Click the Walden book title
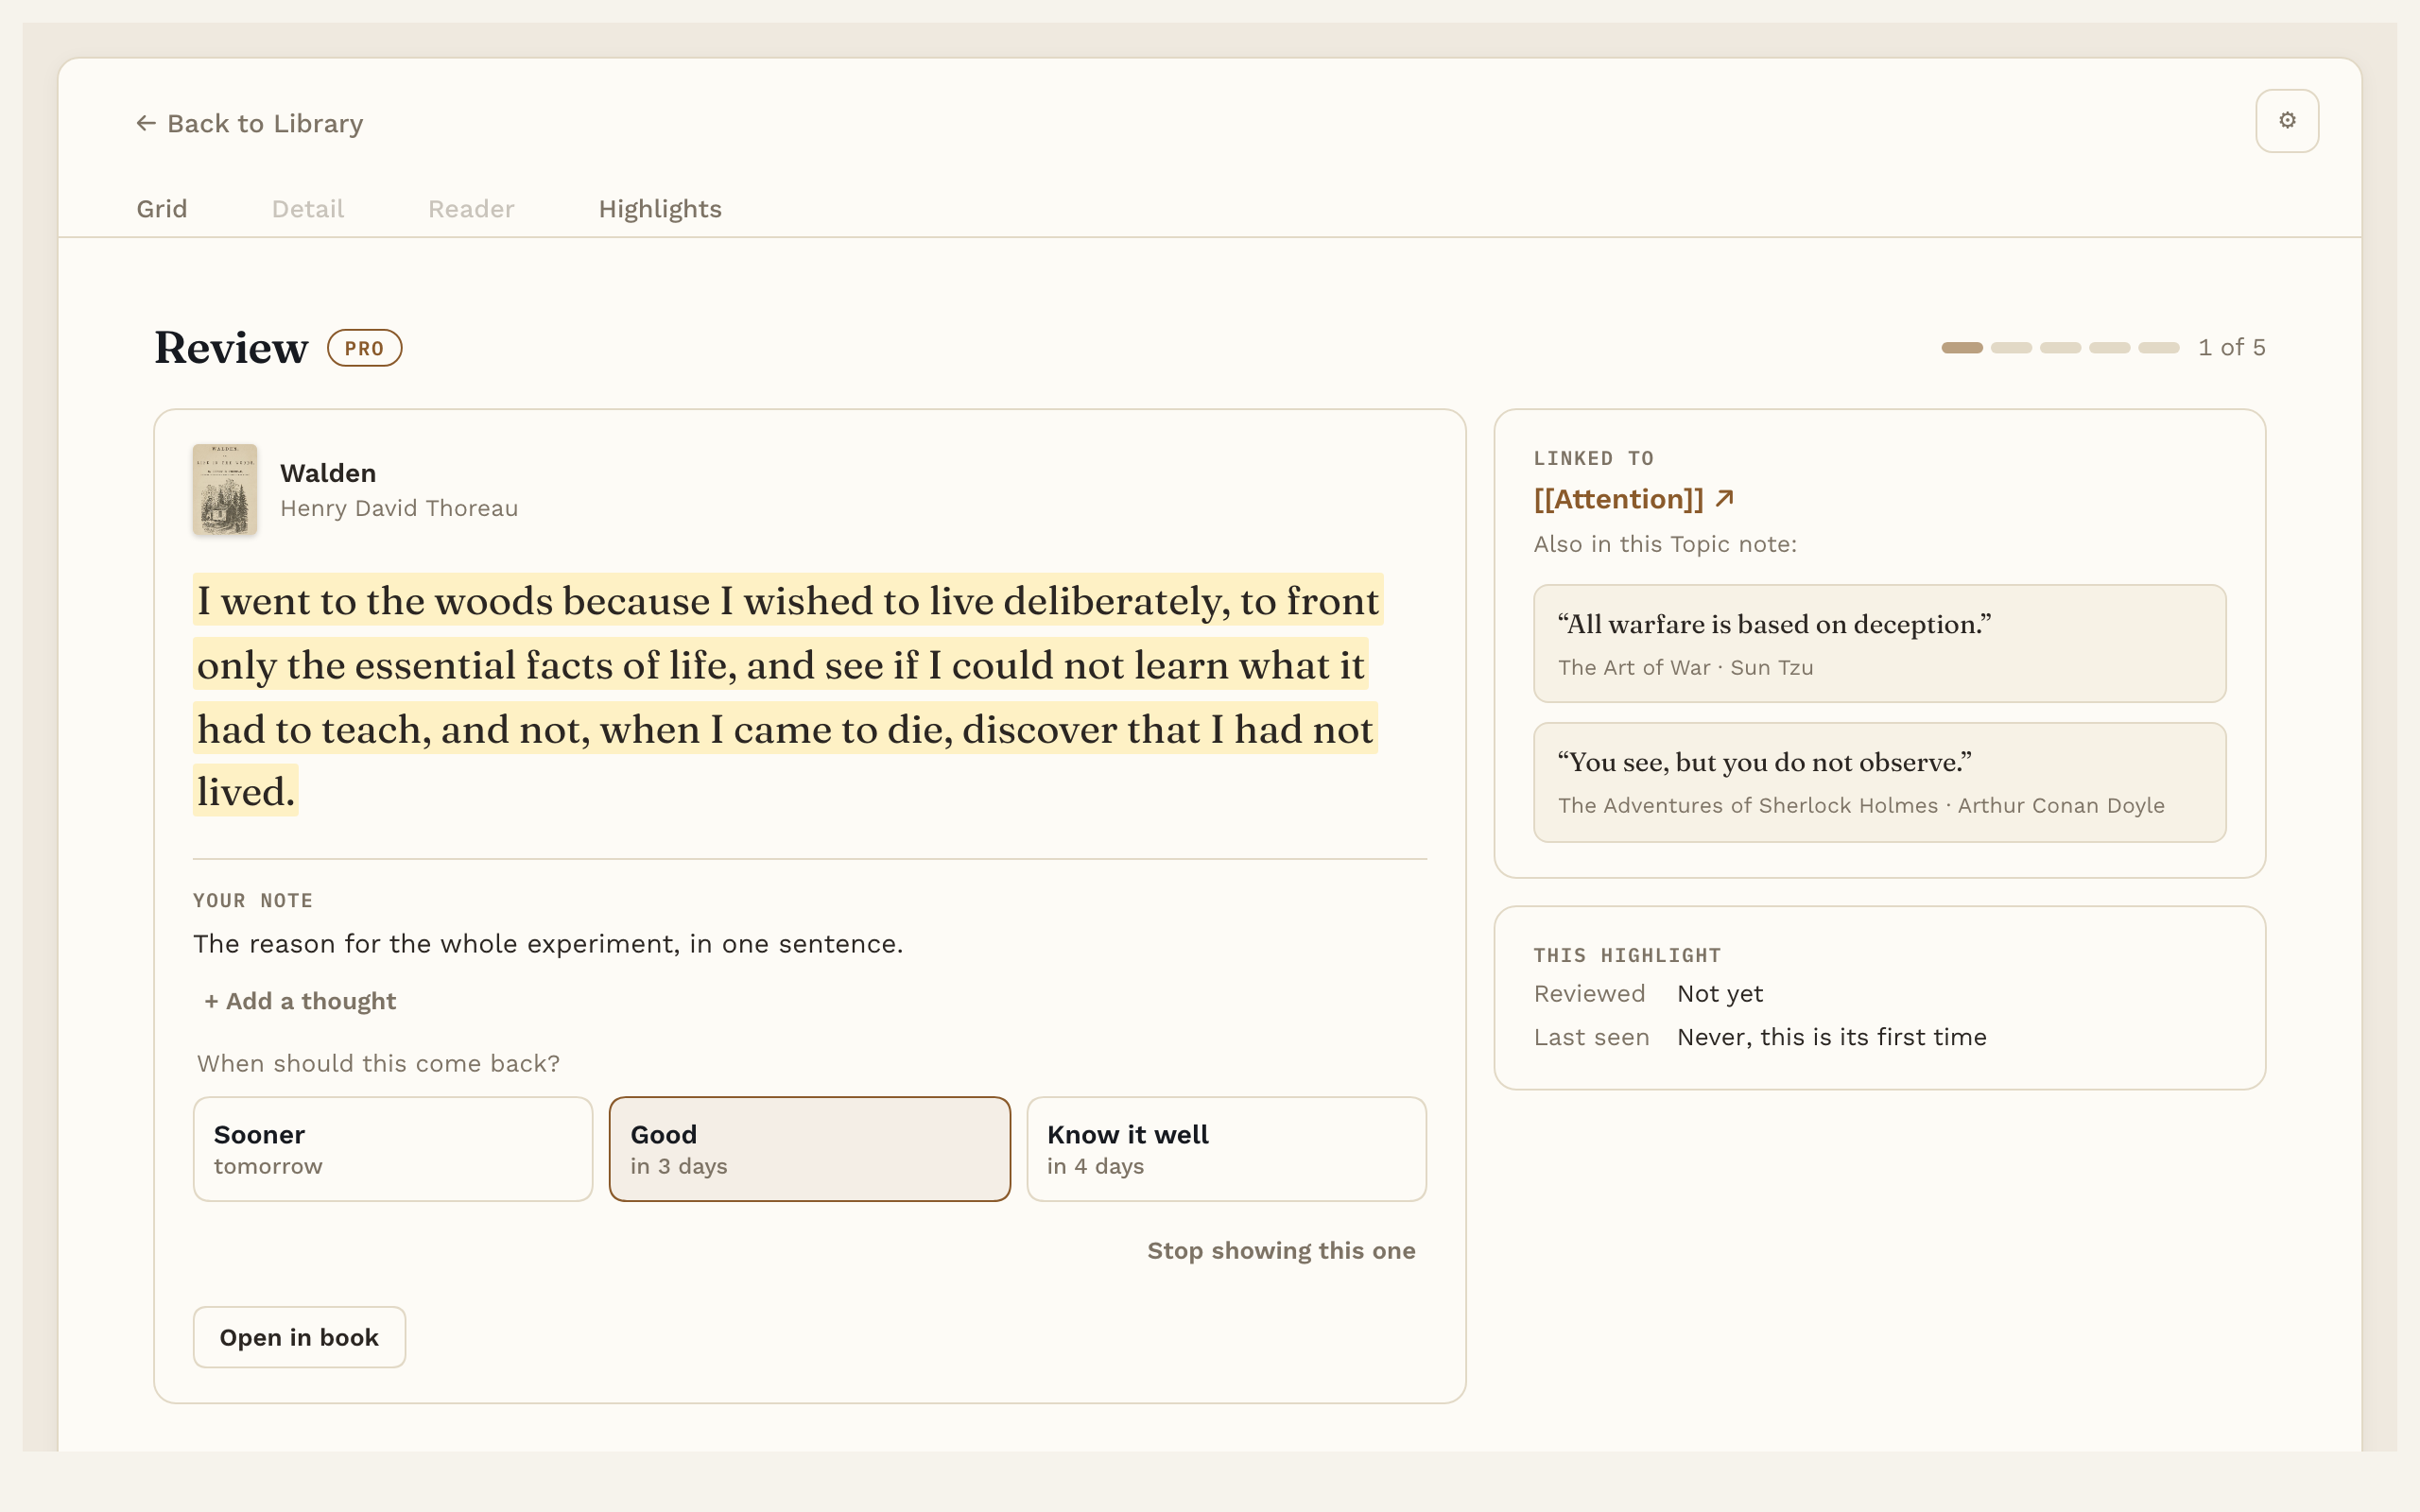The height and width of the screenshot is (1512, 2420). 328,473
